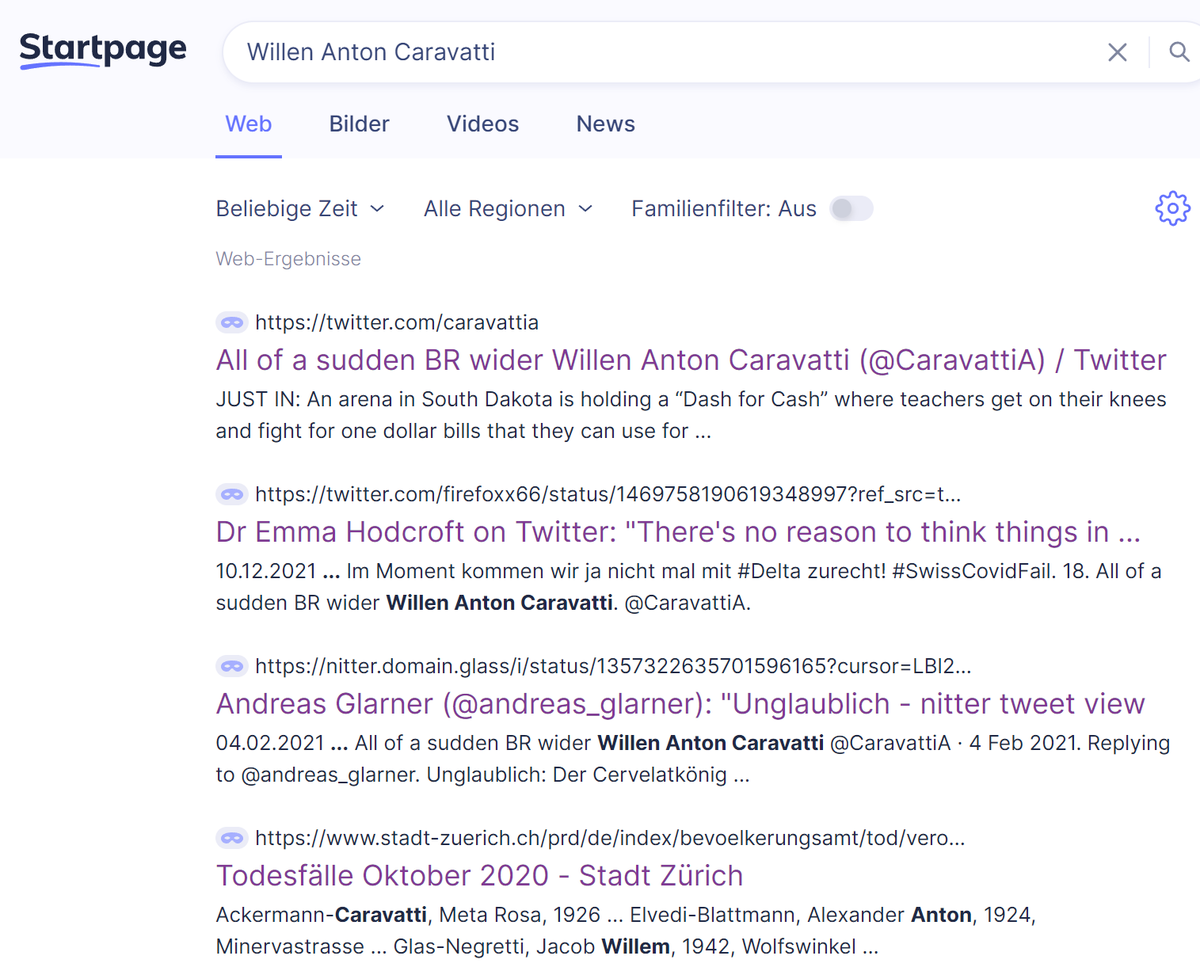This screenshot has height=971, width=1200.
Task: Click anonymous view mask icon for nitter.domain.glass result
Action: [x=232, y=666]
